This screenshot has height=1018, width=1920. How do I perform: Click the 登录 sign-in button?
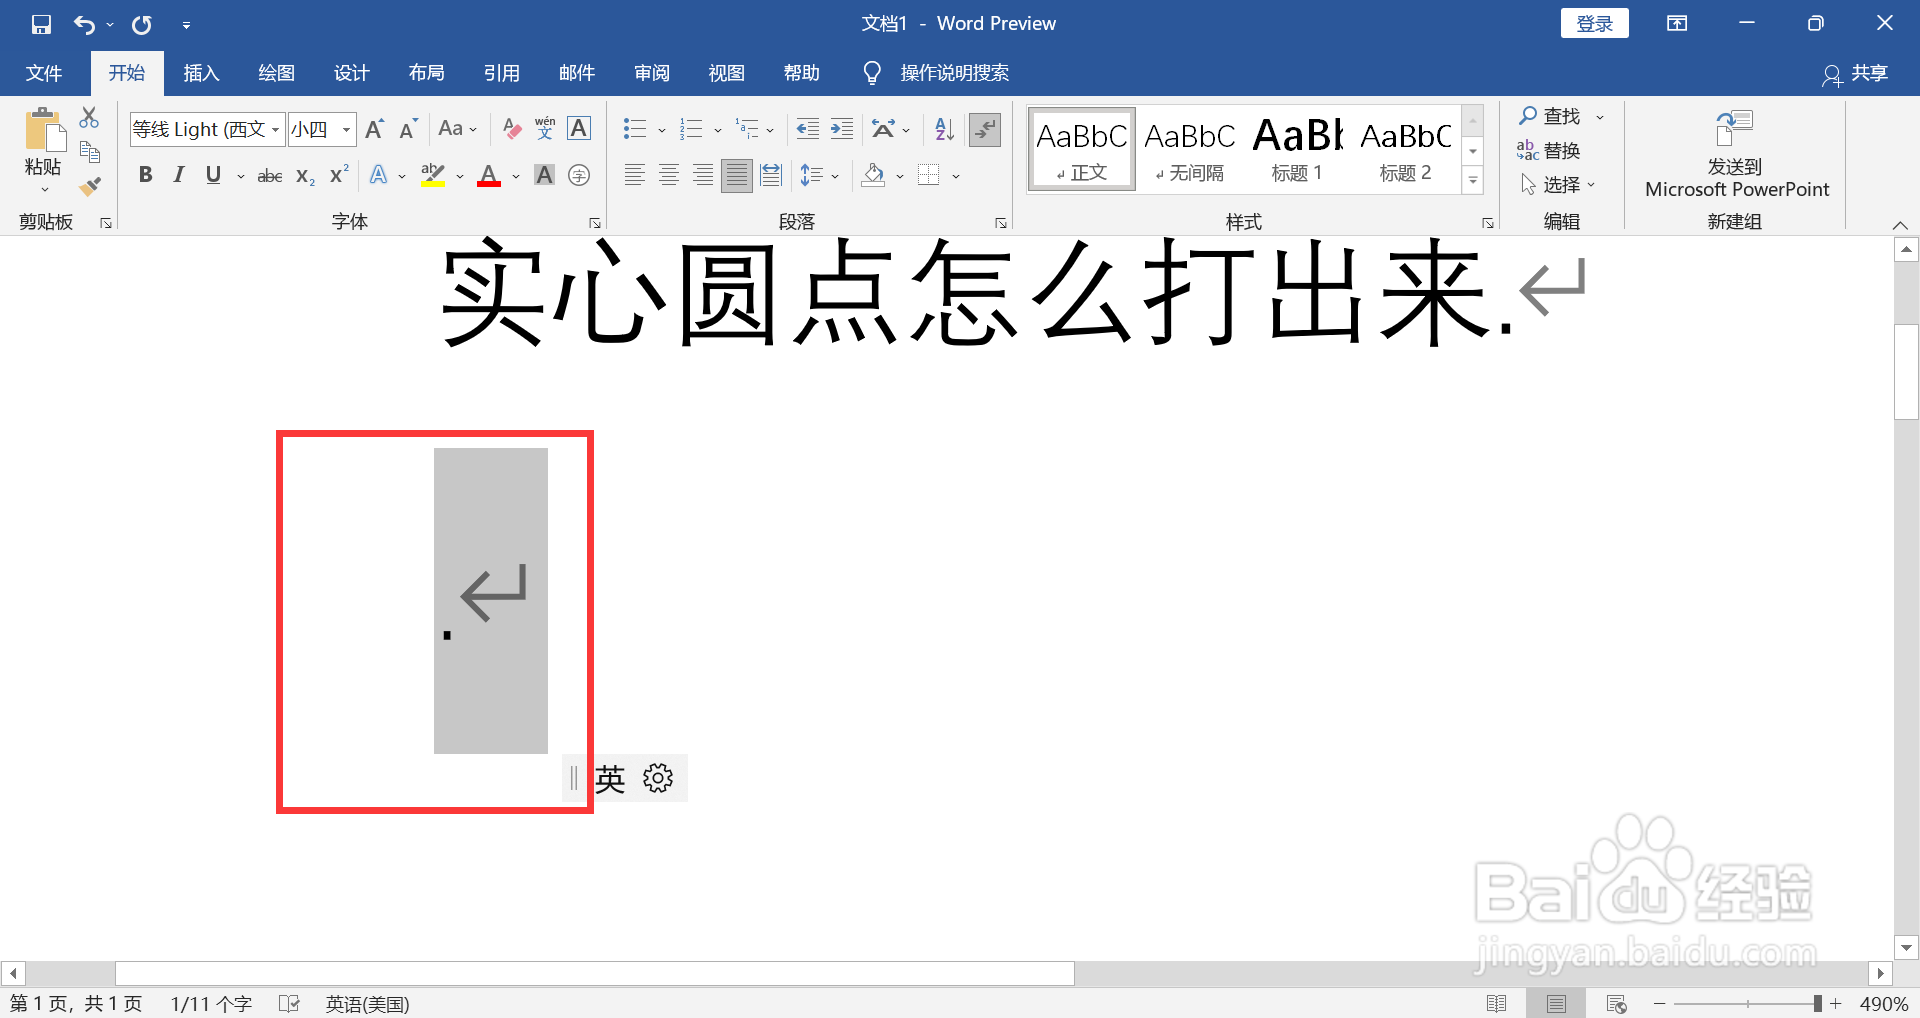click(1594, 22)
